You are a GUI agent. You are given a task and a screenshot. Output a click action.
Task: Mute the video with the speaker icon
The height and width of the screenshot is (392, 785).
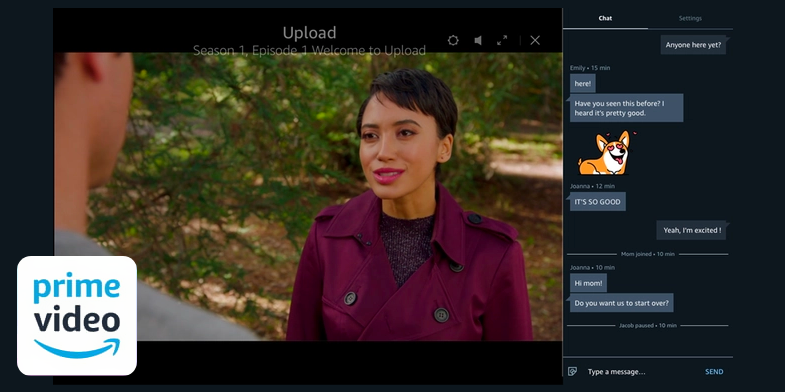478,41
